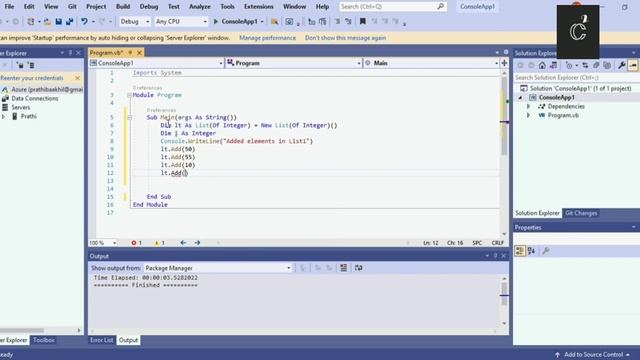Click the Save All icon
This screenshot has width=640, height=360.
69,21
